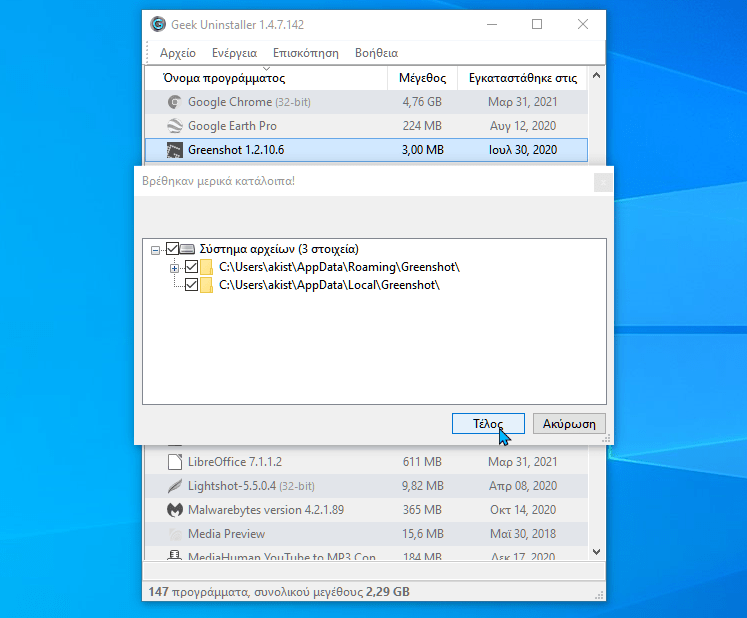
Task: Select the C:\Users\akist\AppData\Roaming\Greenshot\ path
Action: click(x=339, y=267)
